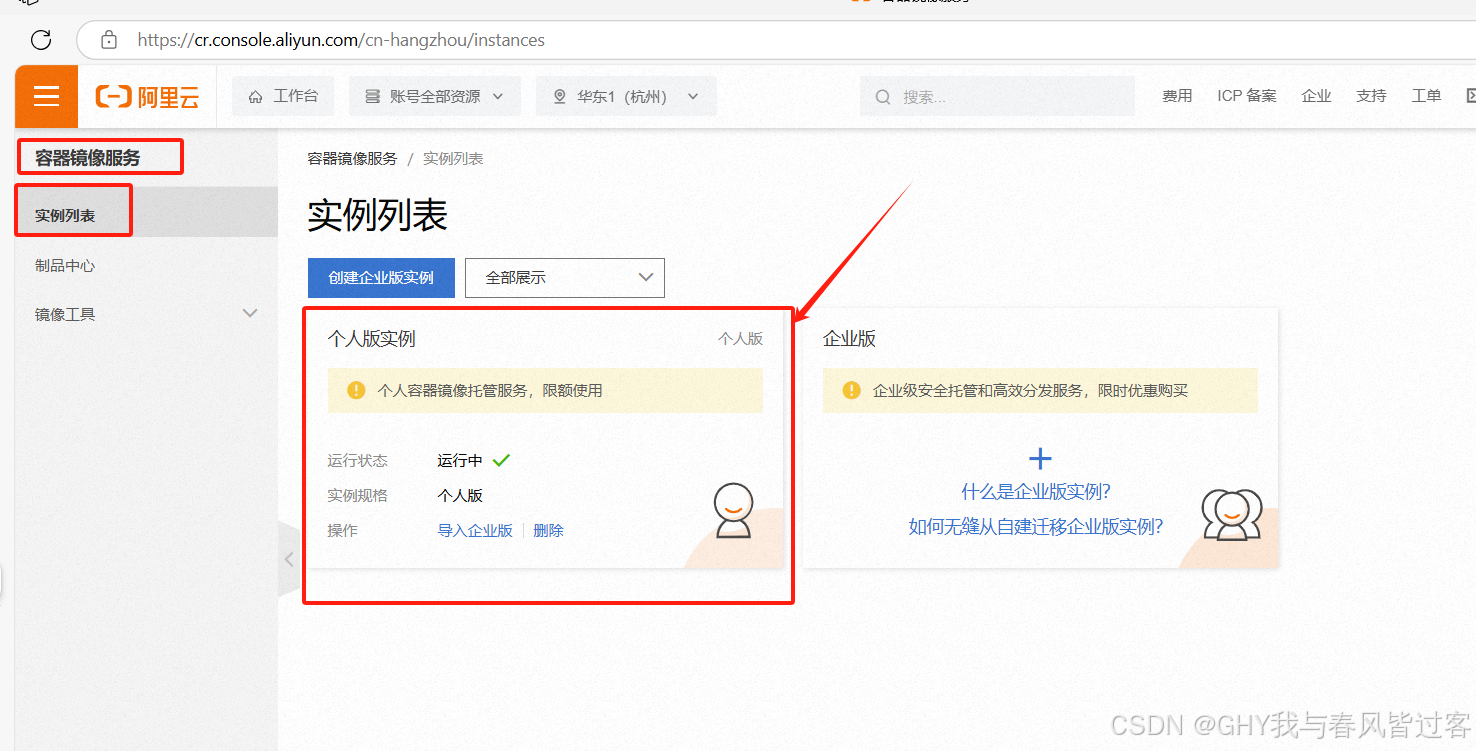Open 企业 top menu

[x=1317, y=96]
